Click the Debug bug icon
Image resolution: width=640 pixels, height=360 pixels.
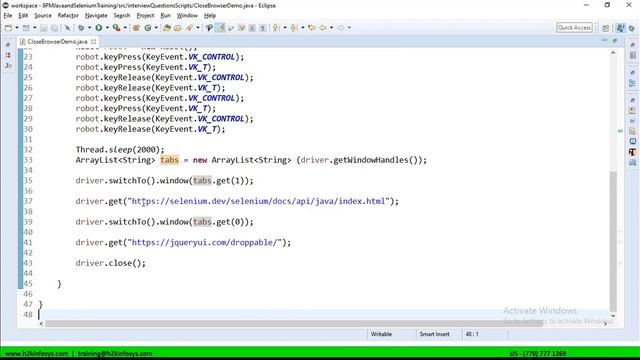81,28
